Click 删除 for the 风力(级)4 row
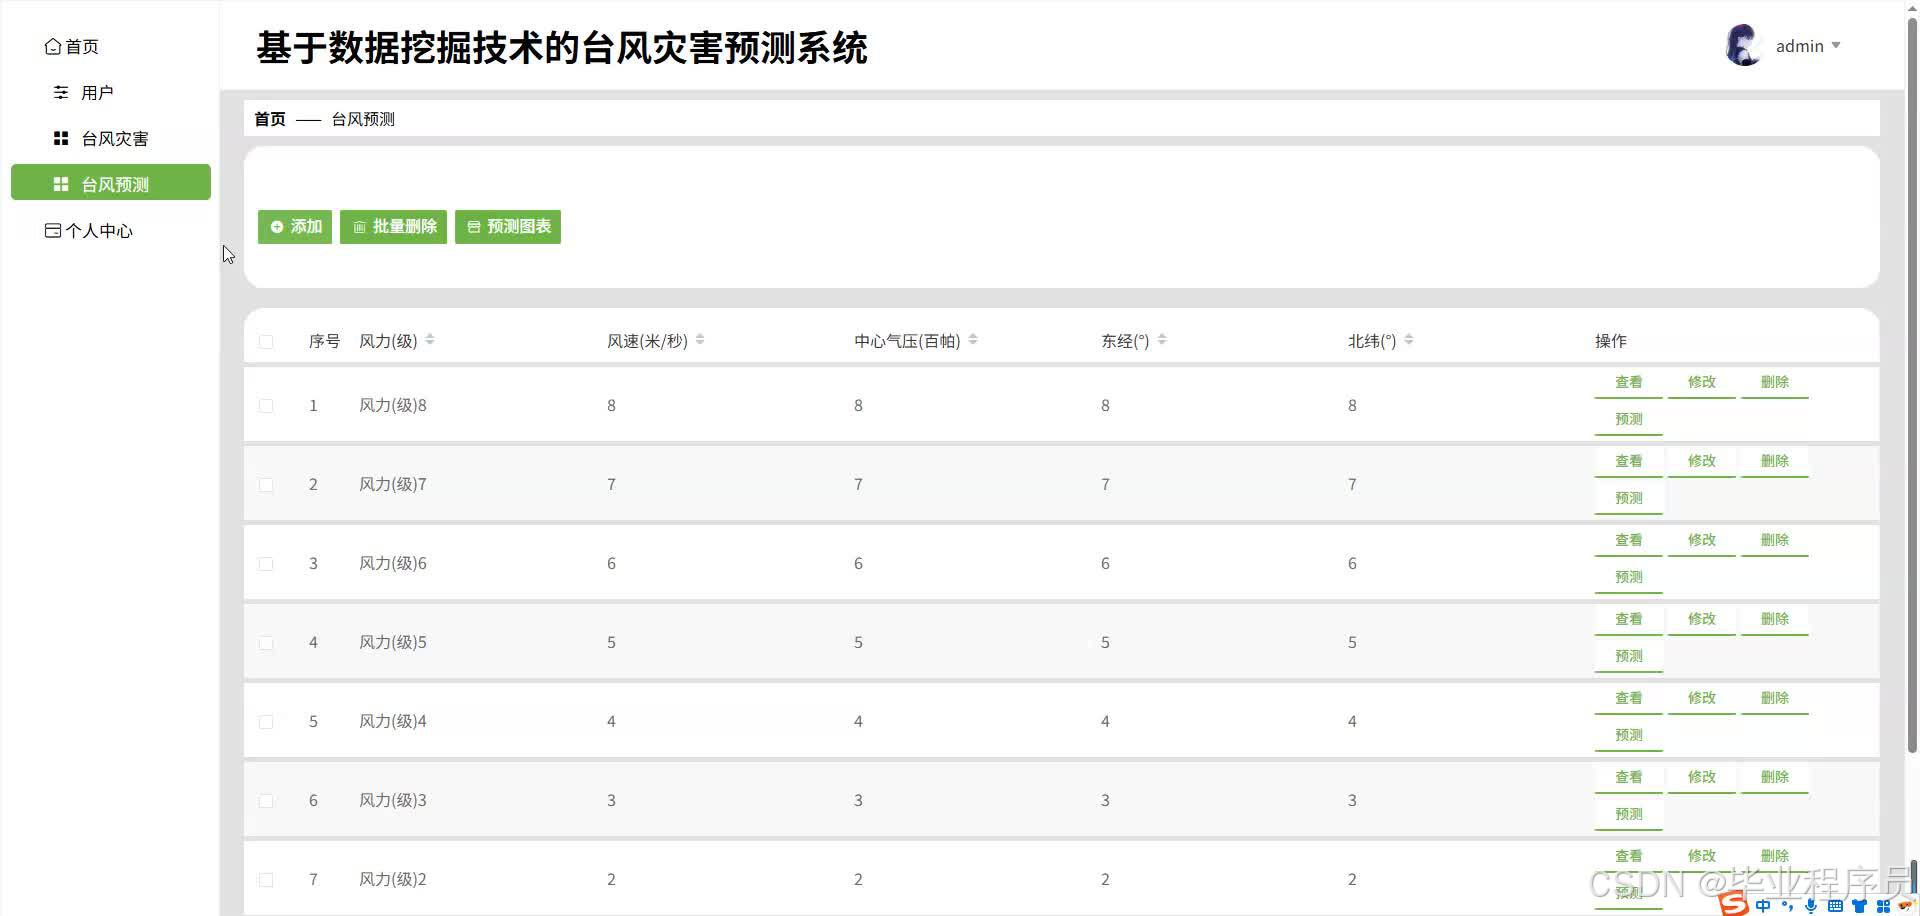1920x916 pixels. pyautogui.click(x=1775, y=698)
